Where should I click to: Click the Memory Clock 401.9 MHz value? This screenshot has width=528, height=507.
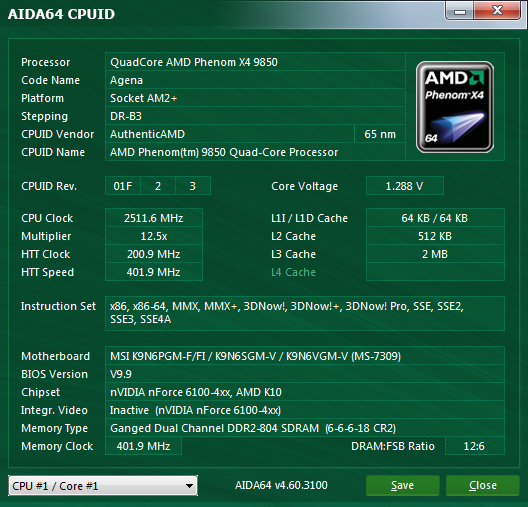tap(143, 446)
